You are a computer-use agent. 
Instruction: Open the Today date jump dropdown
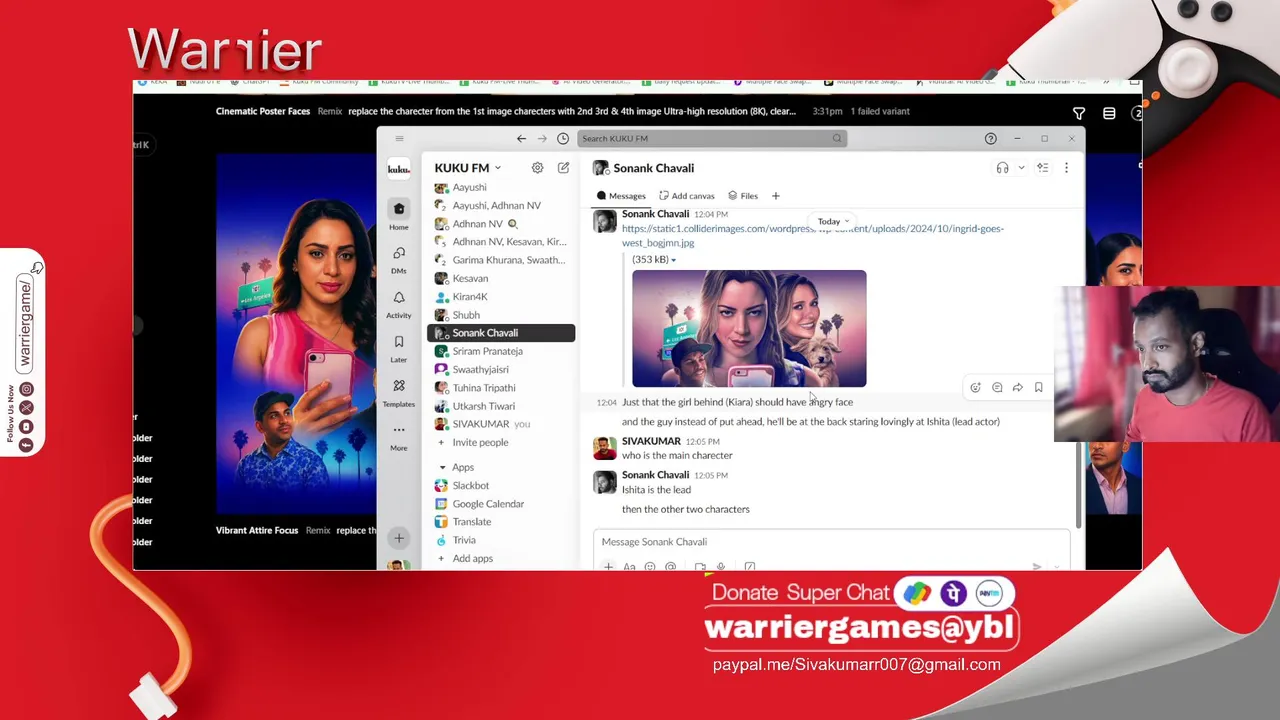pos(832,222)
